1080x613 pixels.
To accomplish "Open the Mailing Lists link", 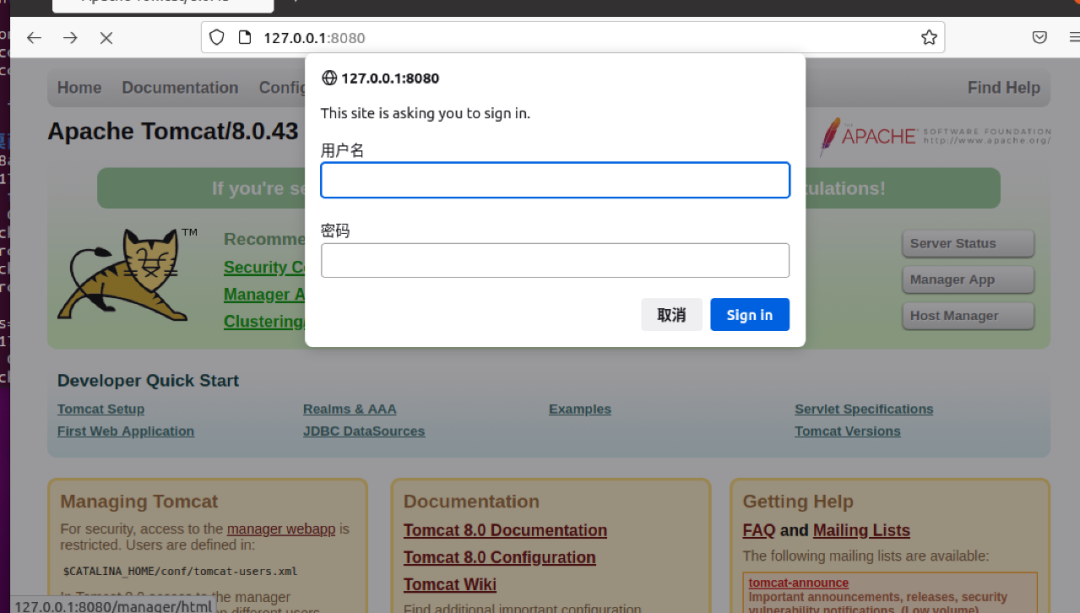I will (861, 530).
